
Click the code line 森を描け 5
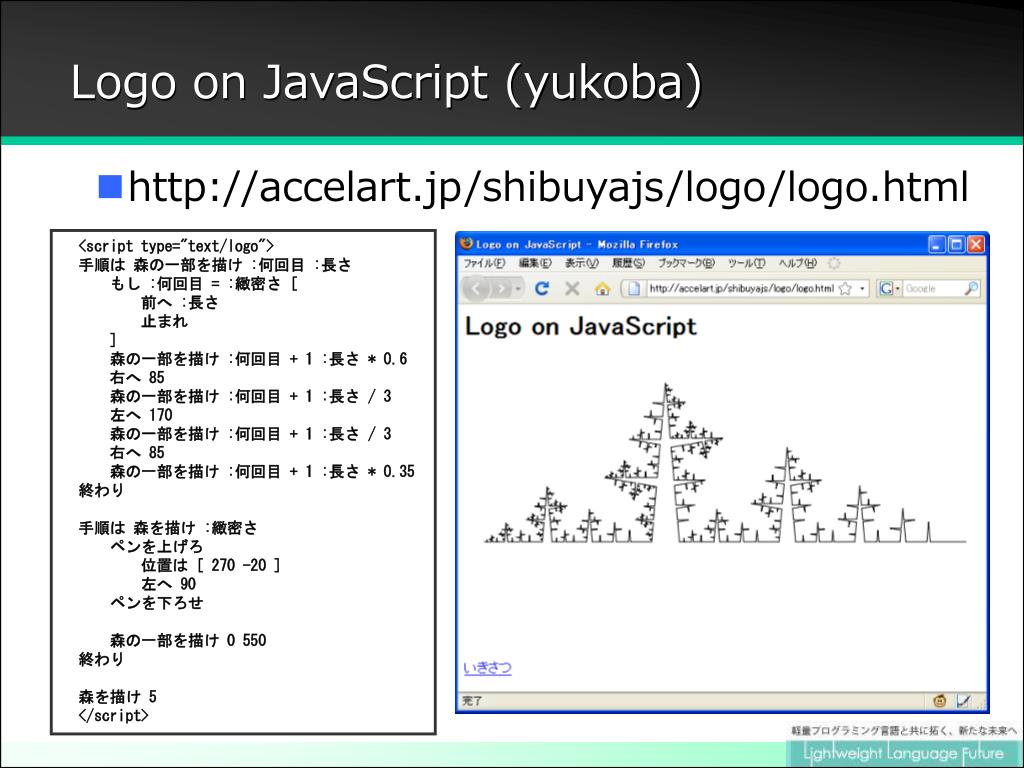pyautogui.click(x=118, y=696)
